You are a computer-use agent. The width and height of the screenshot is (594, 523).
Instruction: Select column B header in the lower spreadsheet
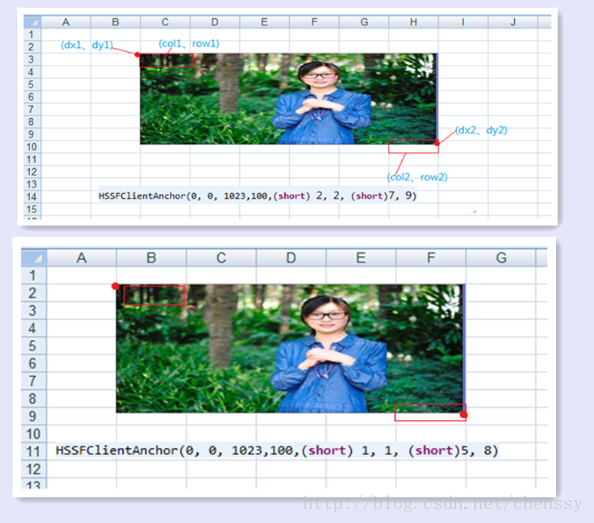[x=152, y=258]
